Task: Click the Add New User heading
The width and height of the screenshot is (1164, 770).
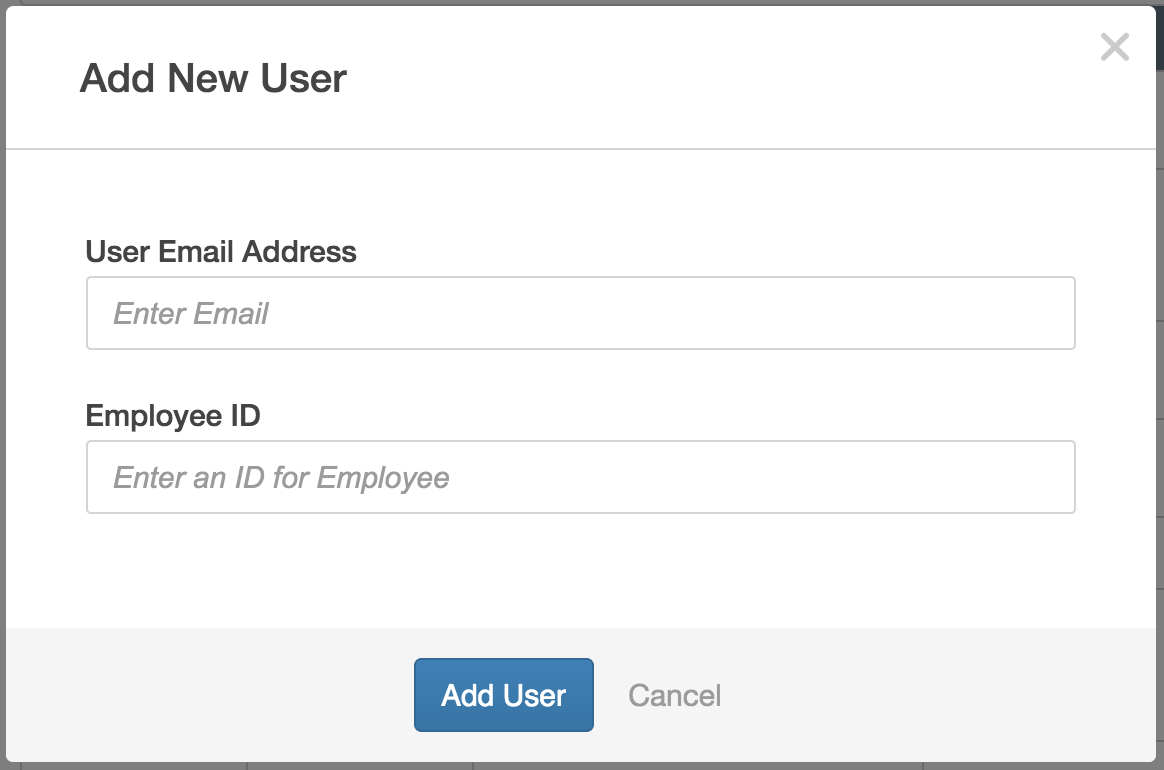Action: point(213,78)
